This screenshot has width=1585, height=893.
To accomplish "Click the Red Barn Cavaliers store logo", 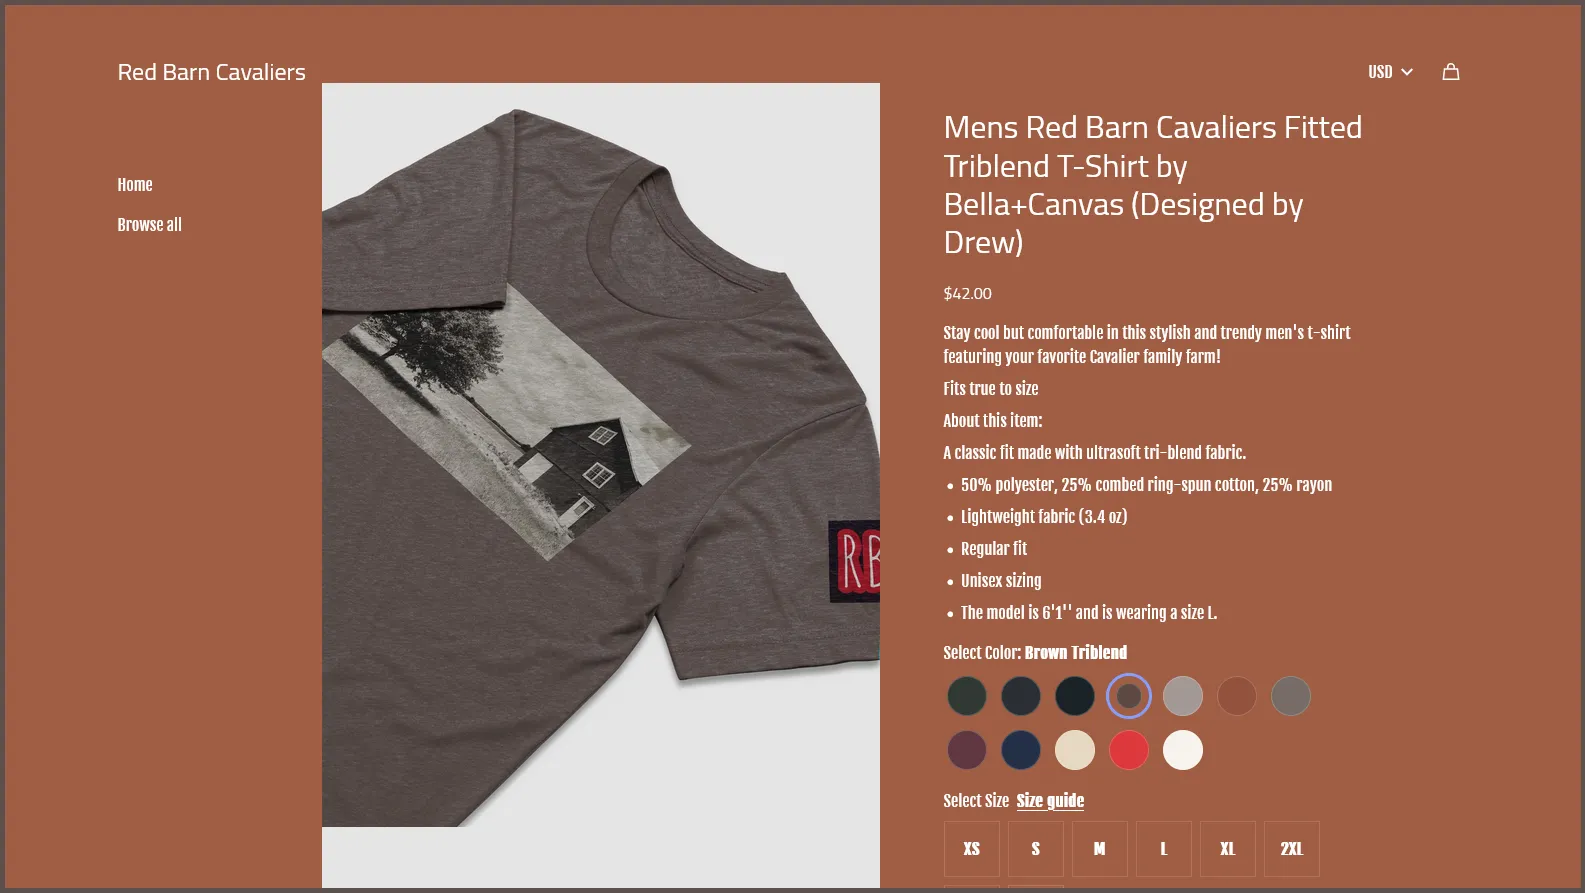I will pyautogui.click(x=211, y=72).
